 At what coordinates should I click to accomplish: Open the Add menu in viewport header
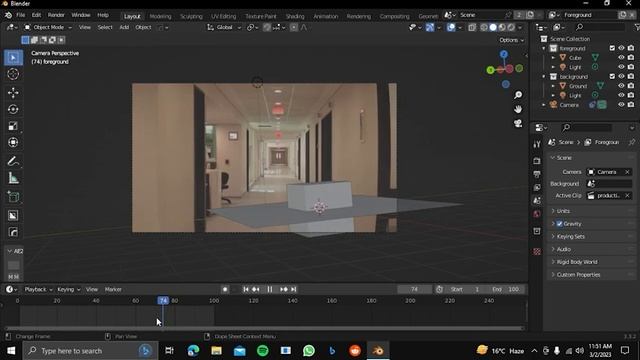[124, 27]
